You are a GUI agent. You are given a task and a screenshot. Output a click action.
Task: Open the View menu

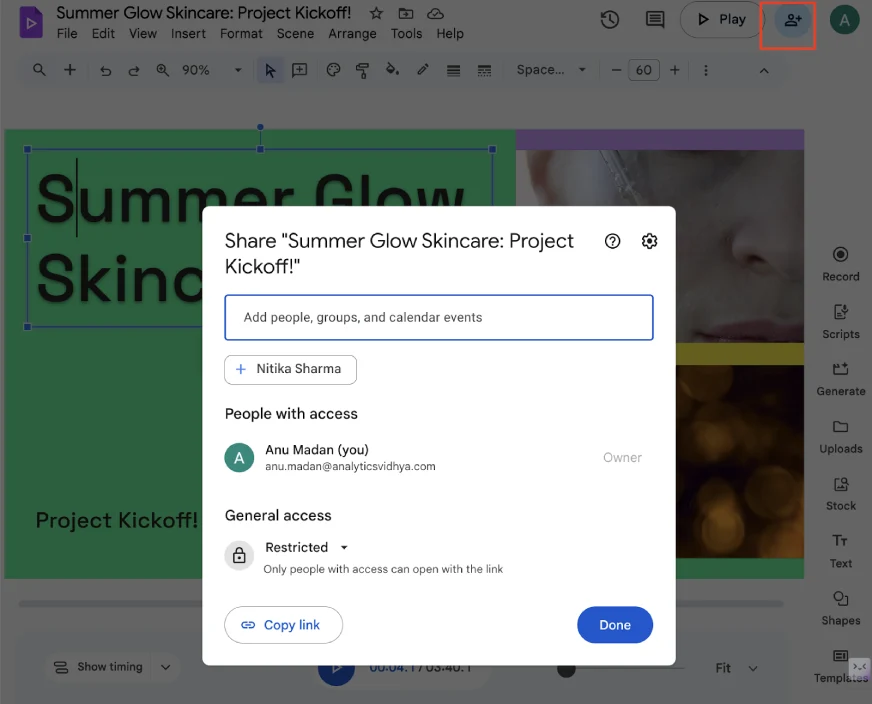[143, 34]
